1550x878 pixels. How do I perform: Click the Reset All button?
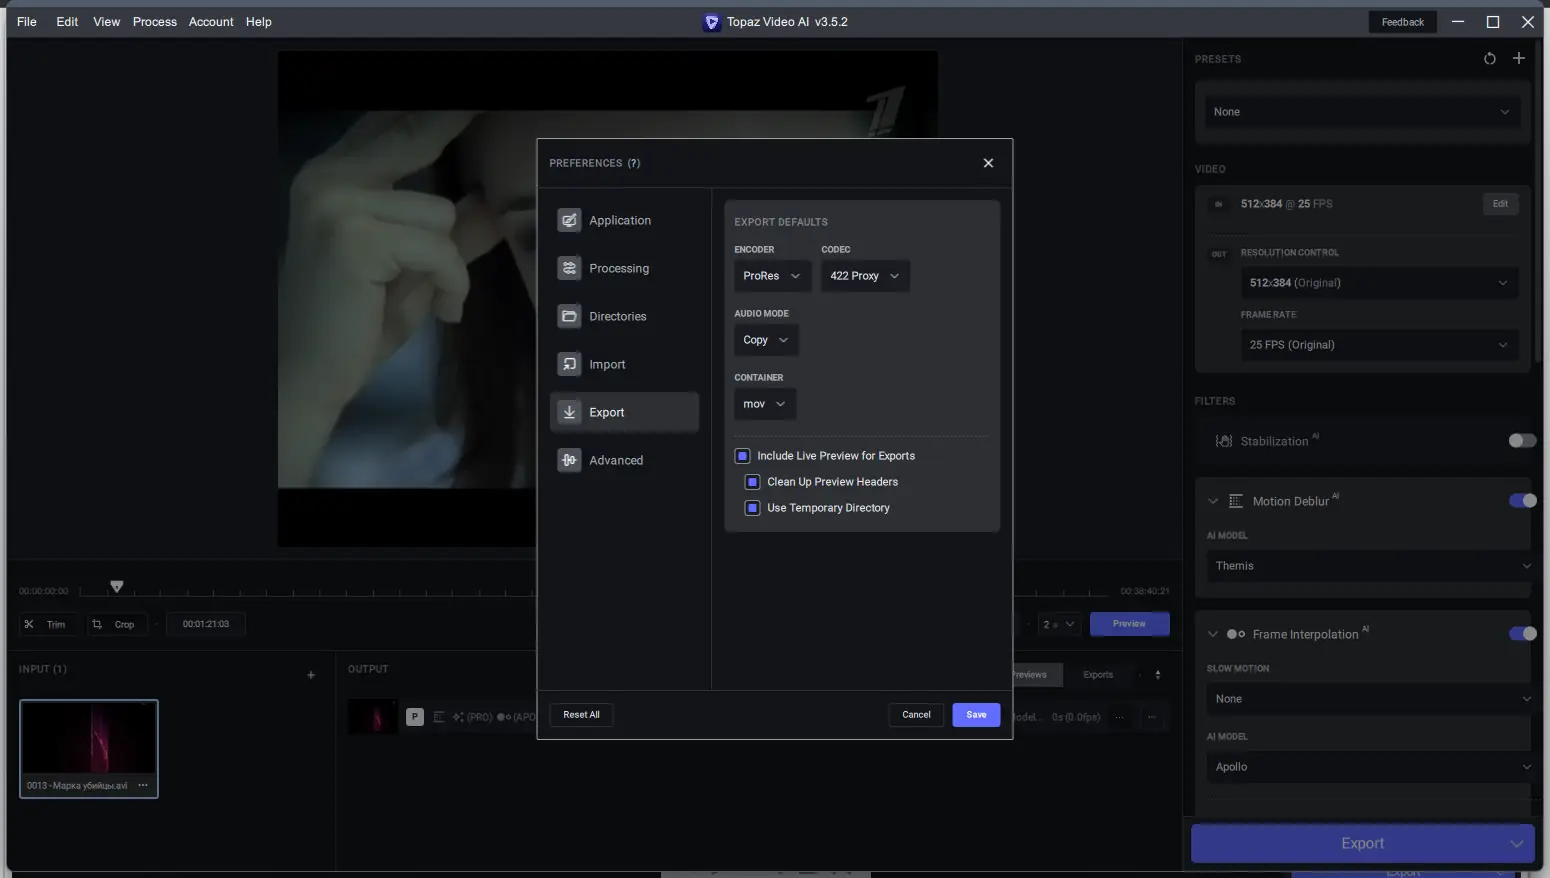click(581, 714)
